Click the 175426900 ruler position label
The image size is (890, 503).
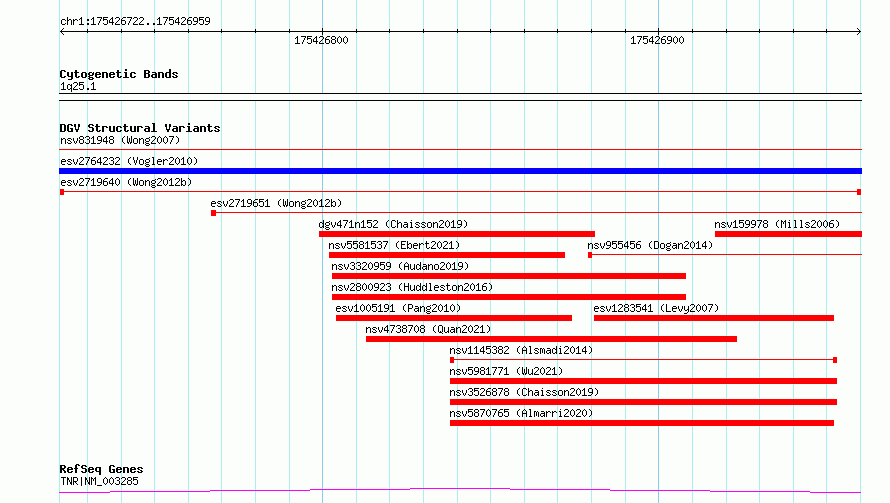657,40
